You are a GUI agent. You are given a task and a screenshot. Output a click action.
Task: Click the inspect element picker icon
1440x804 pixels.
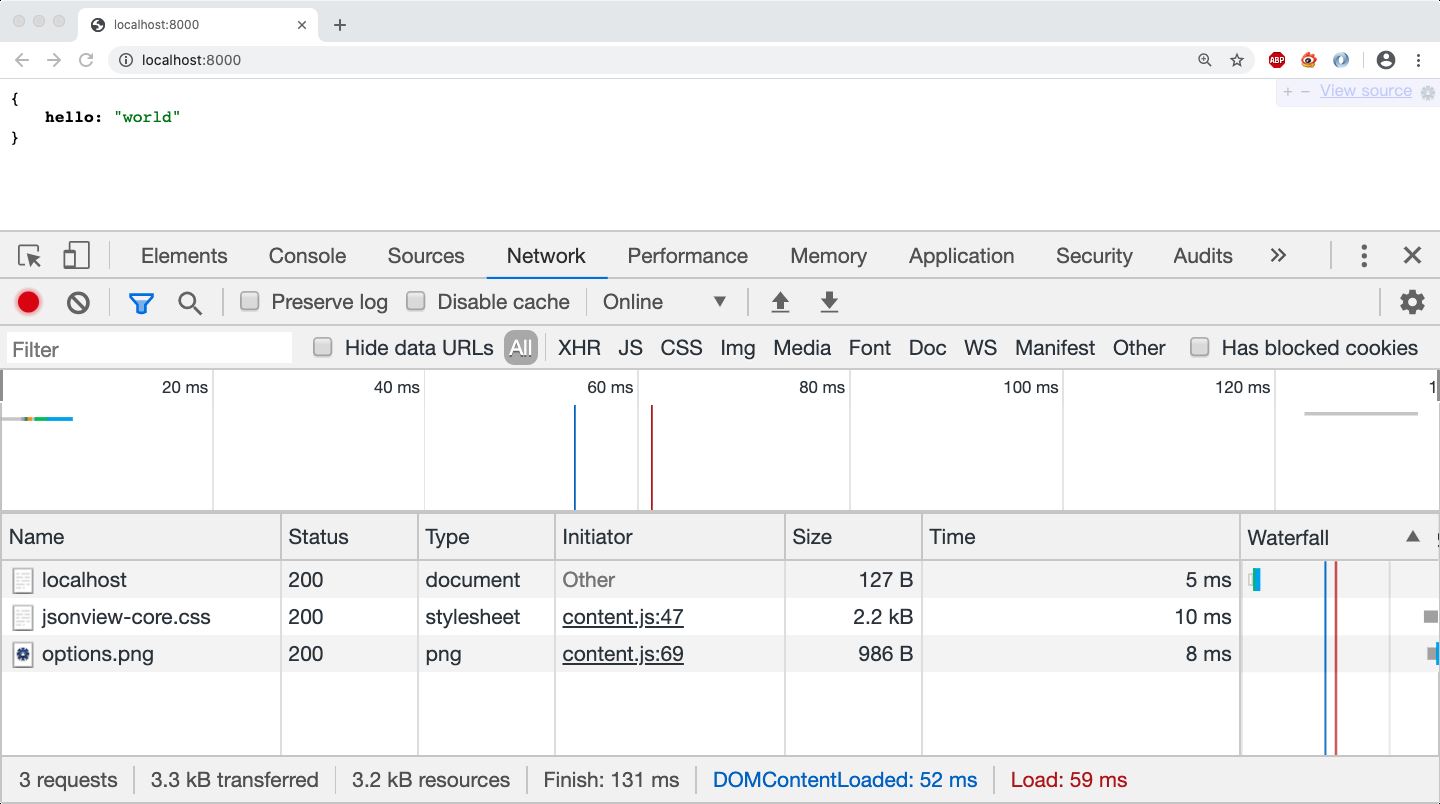(30, 256)
